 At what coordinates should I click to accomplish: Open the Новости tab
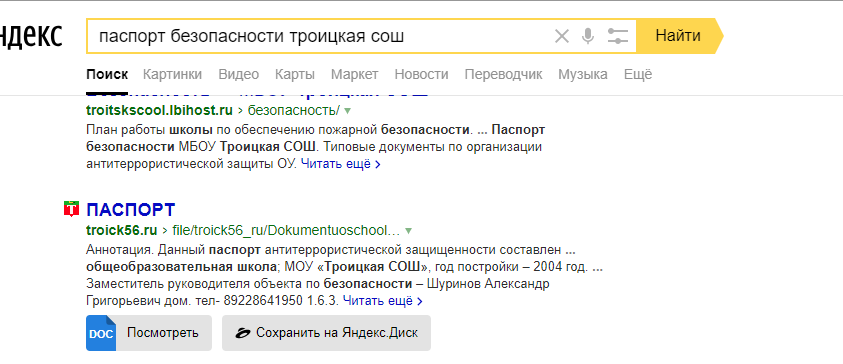coord(422,74)
